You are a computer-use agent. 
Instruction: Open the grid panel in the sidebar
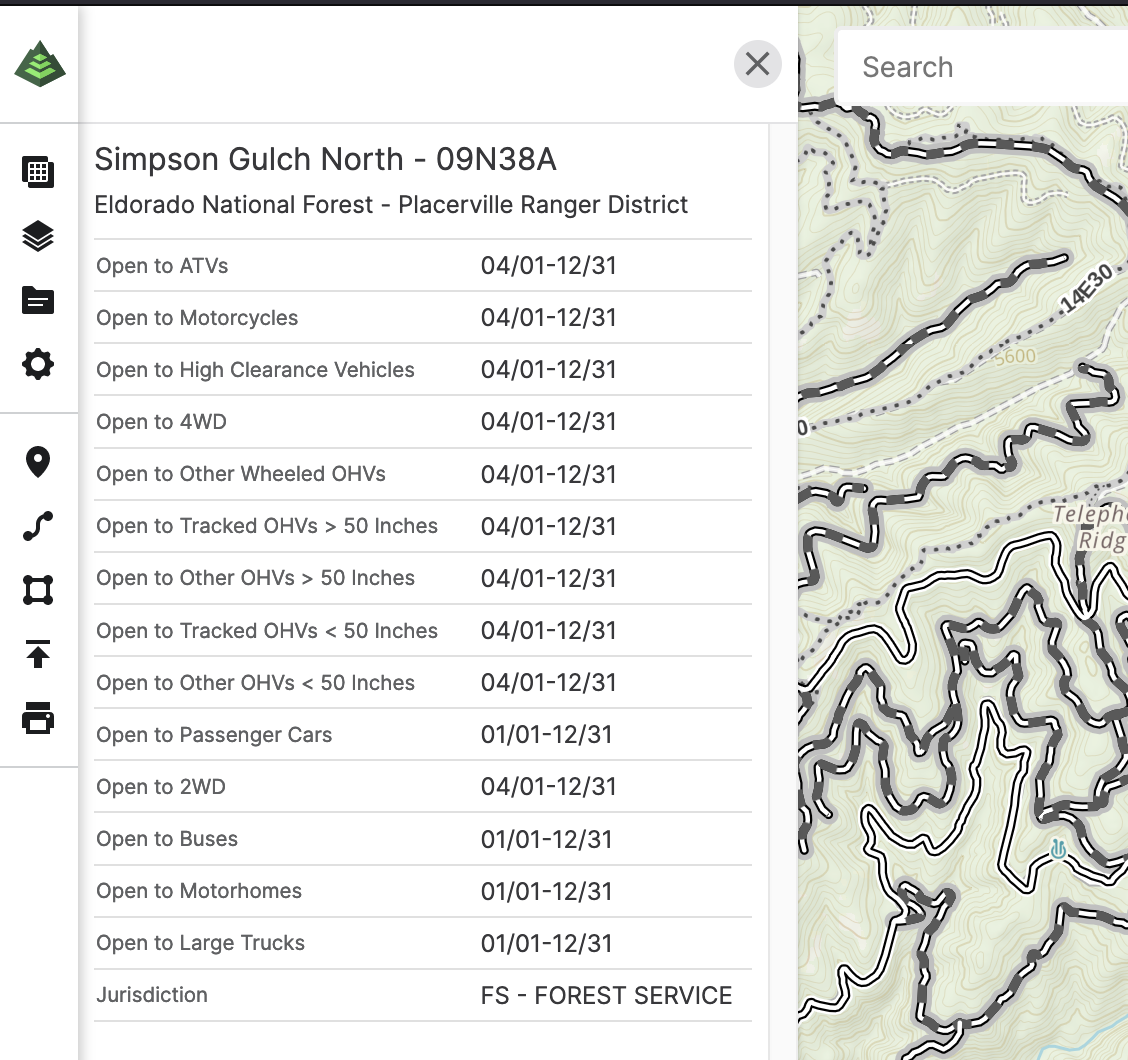[38, 172]
